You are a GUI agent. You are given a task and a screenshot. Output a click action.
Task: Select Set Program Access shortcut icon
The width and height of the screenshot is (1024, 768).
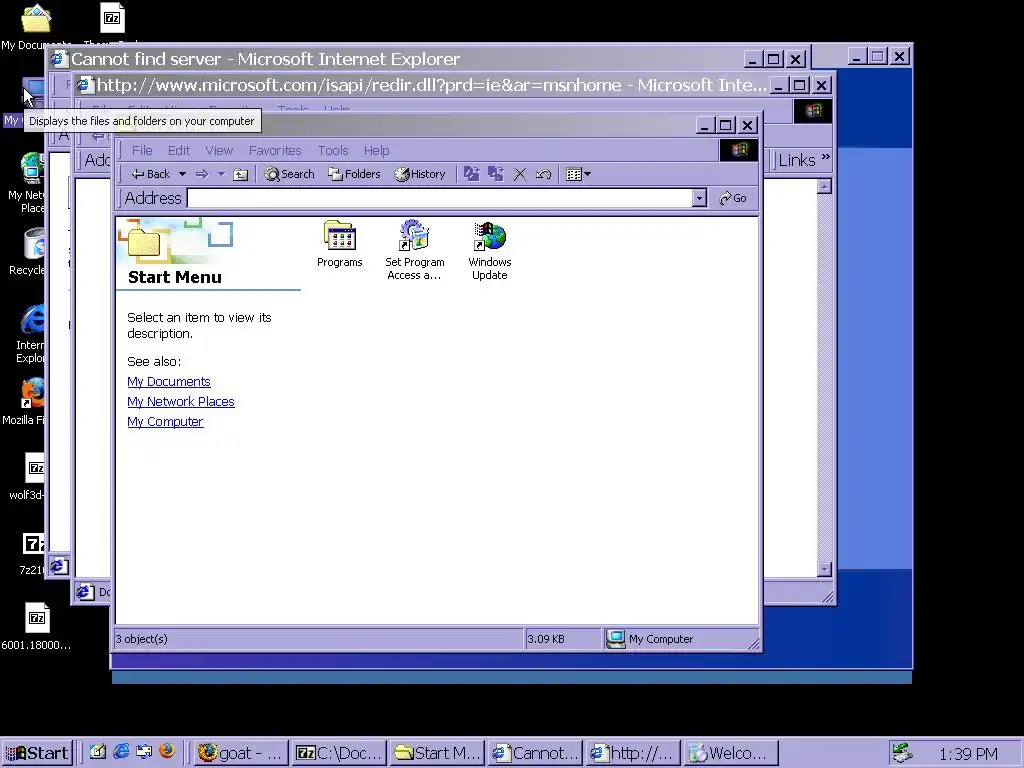click(x=415, y=250)
